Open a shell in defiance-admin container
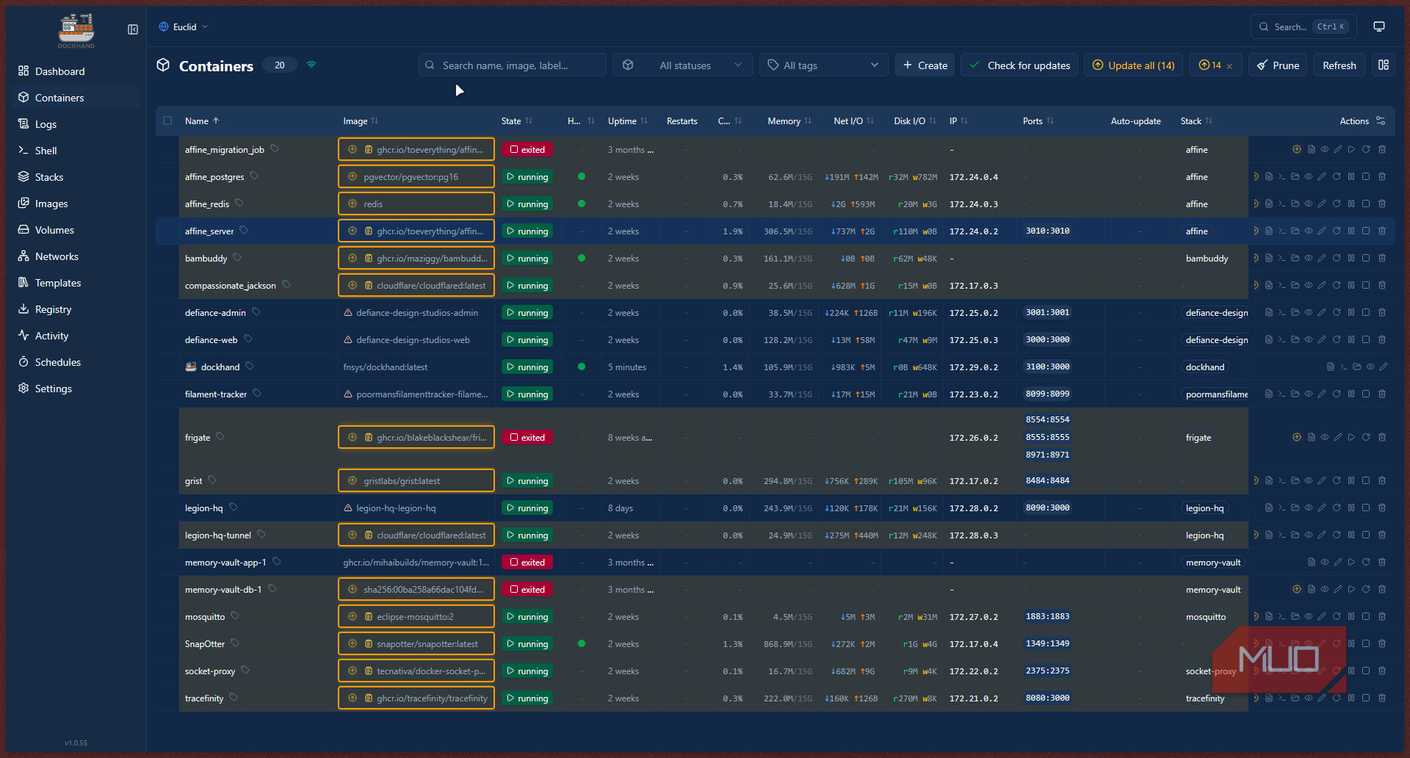The width and height of the screenshot is (1410, 758). 1282,313
